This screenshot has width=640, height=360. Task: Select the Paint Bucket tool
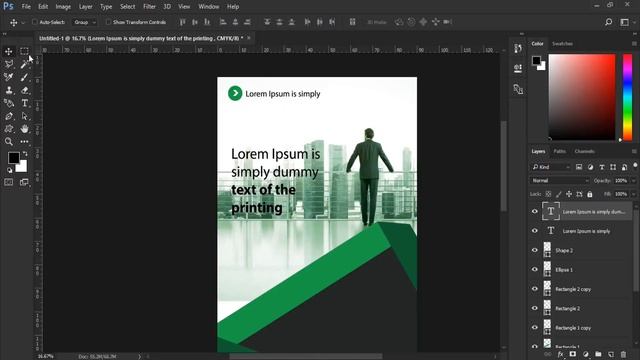point(8,103)
